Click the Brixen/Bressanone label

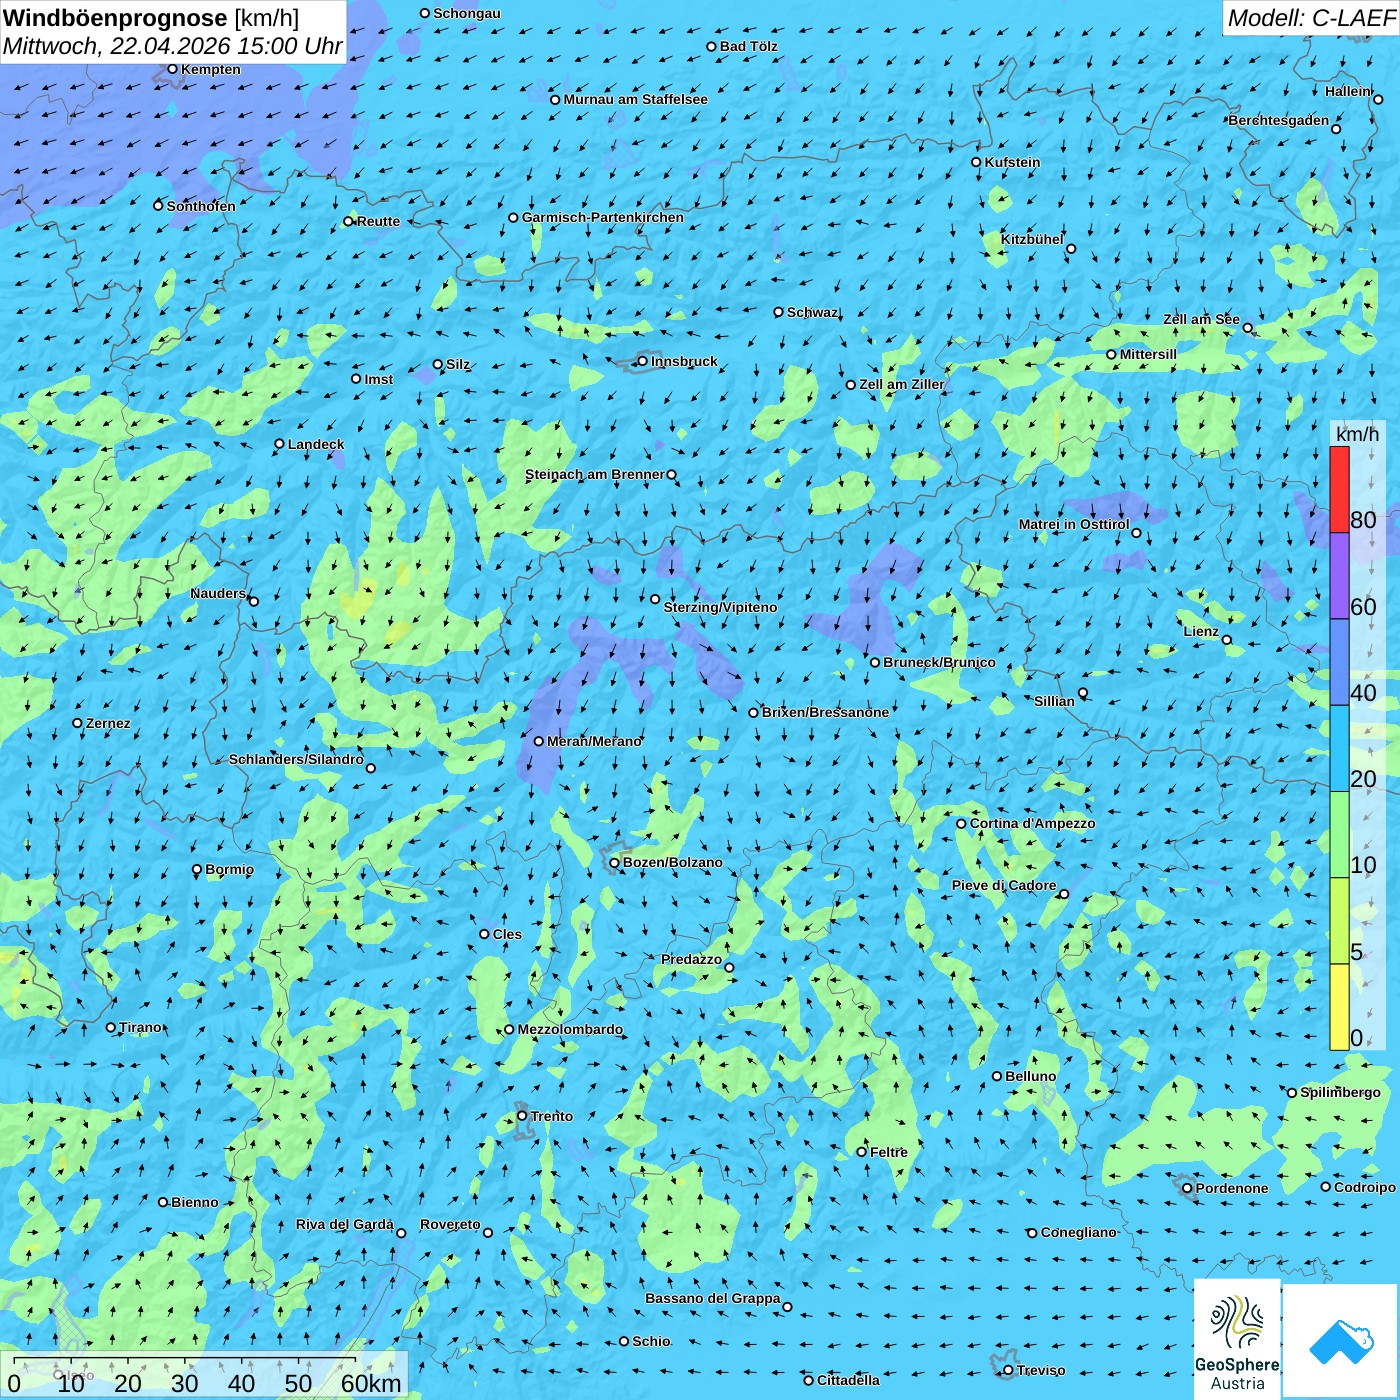825,712
